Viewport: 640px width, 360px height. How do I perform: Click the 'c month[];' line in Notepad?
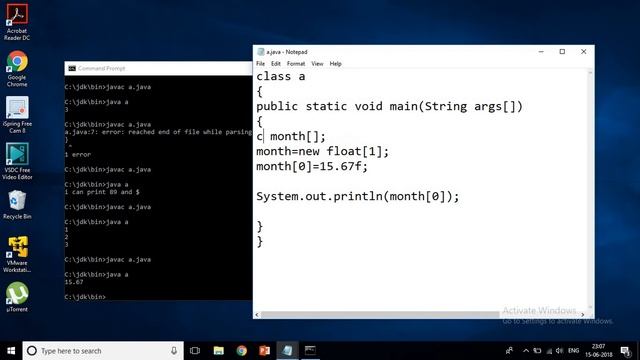(291, 136)
